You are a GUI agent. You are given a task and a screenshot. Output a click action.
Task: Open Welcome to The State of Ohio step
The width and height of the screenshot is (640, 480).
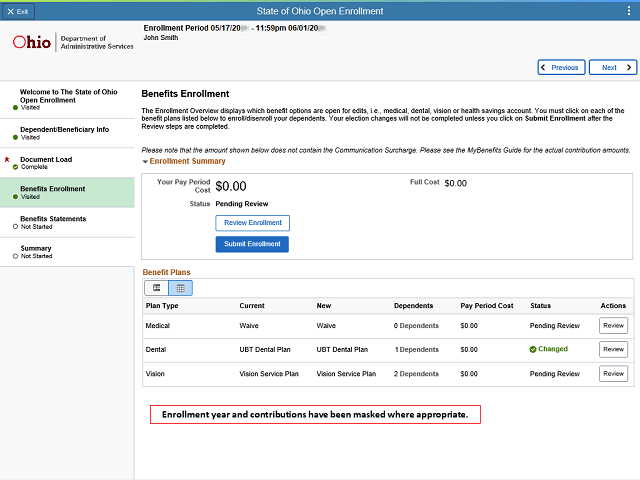[67, 100]
